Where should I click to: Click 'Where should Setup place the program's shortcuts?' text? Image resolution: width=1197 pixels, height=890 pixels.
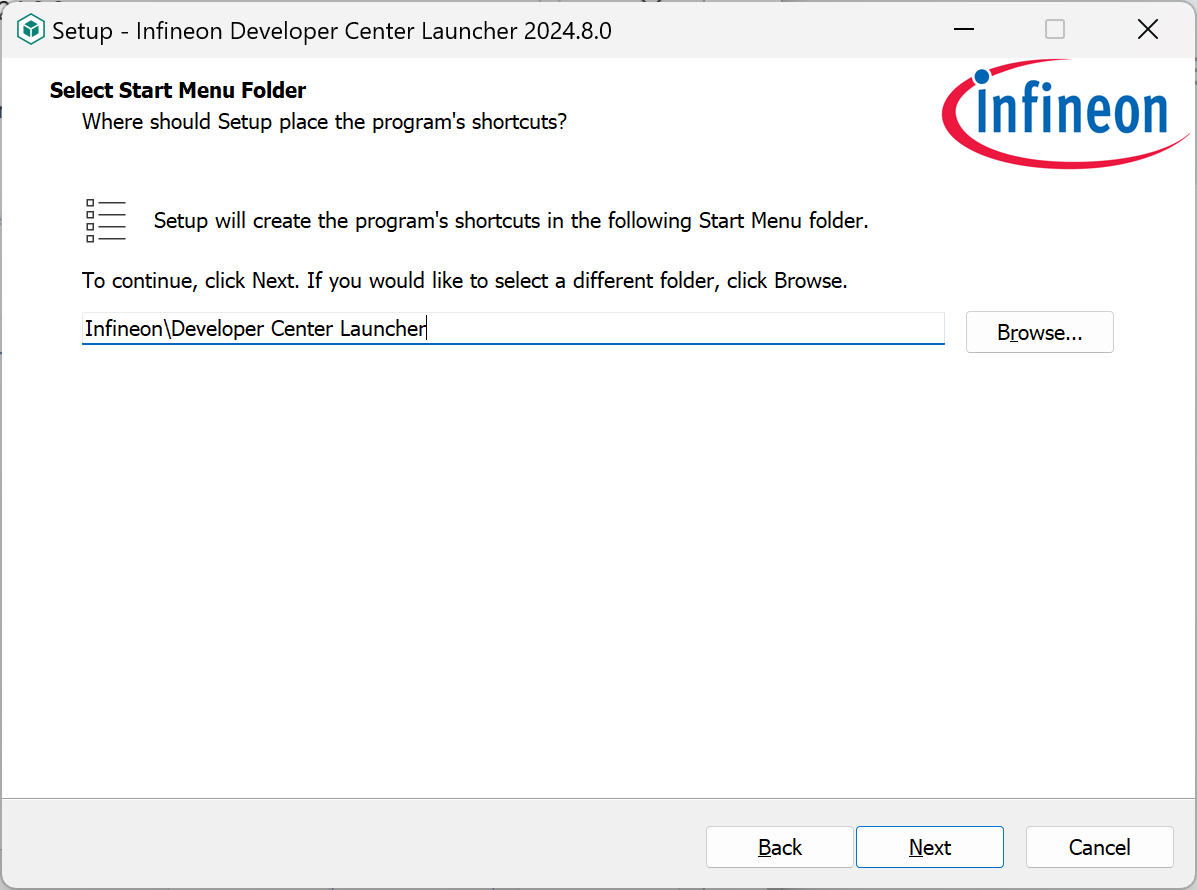tap(324, 121)
